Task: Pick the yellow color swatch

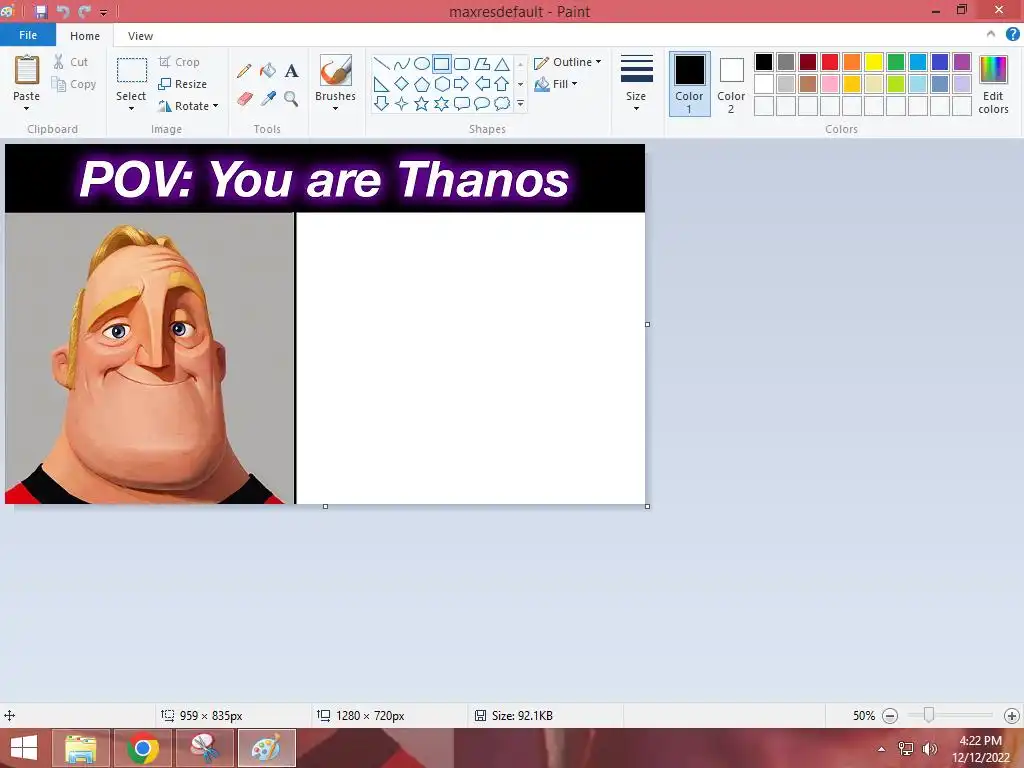Action: [x=874, y=62]
